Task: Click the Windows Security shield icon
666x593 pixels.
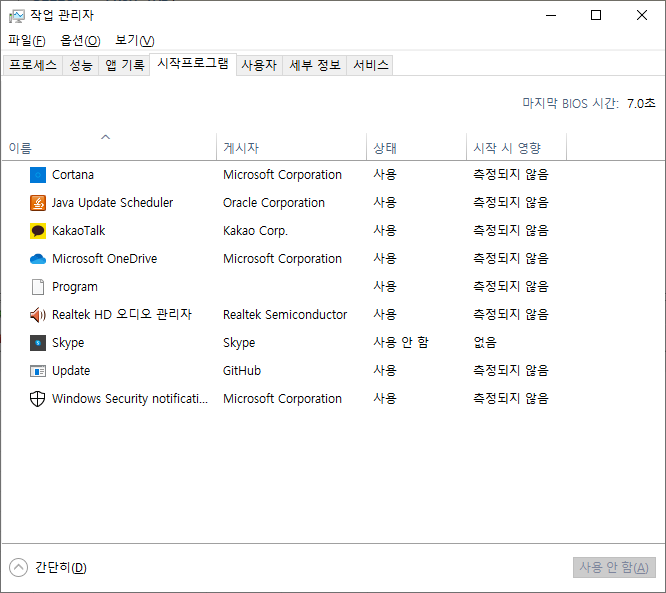Action: [37, 399]
